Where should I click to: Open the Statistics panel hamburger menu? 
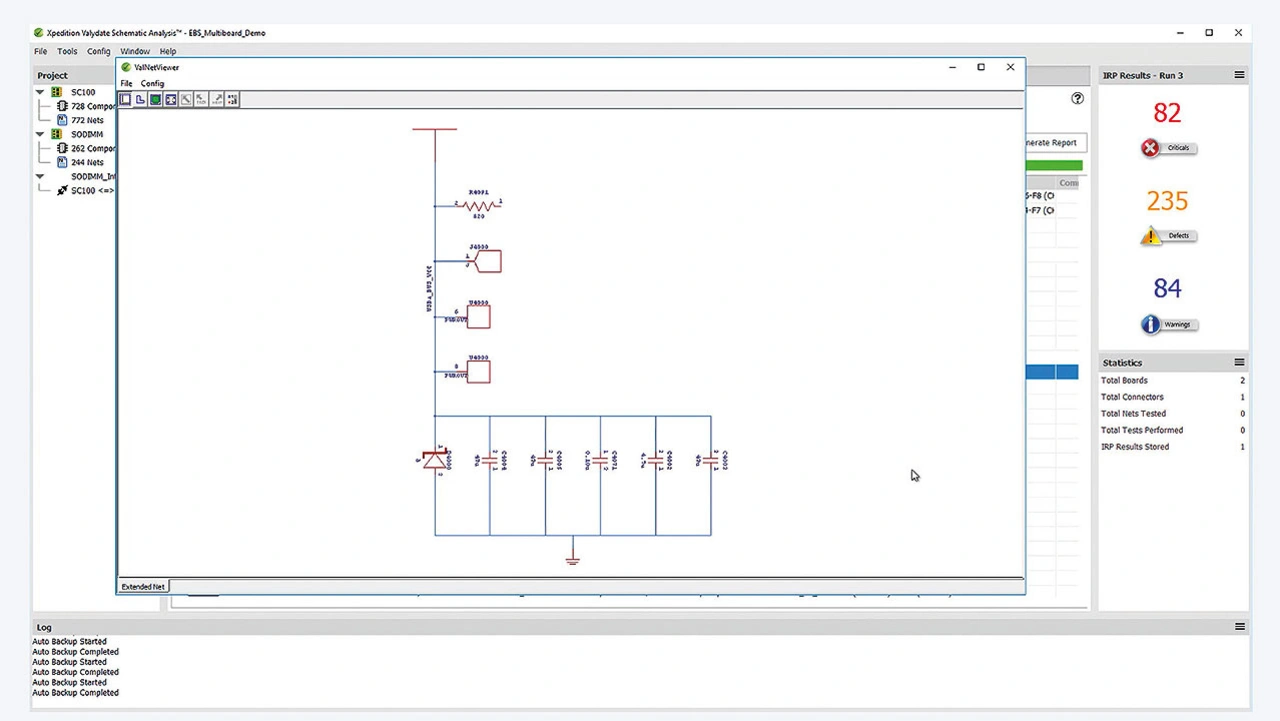[x=1239, y=362]
